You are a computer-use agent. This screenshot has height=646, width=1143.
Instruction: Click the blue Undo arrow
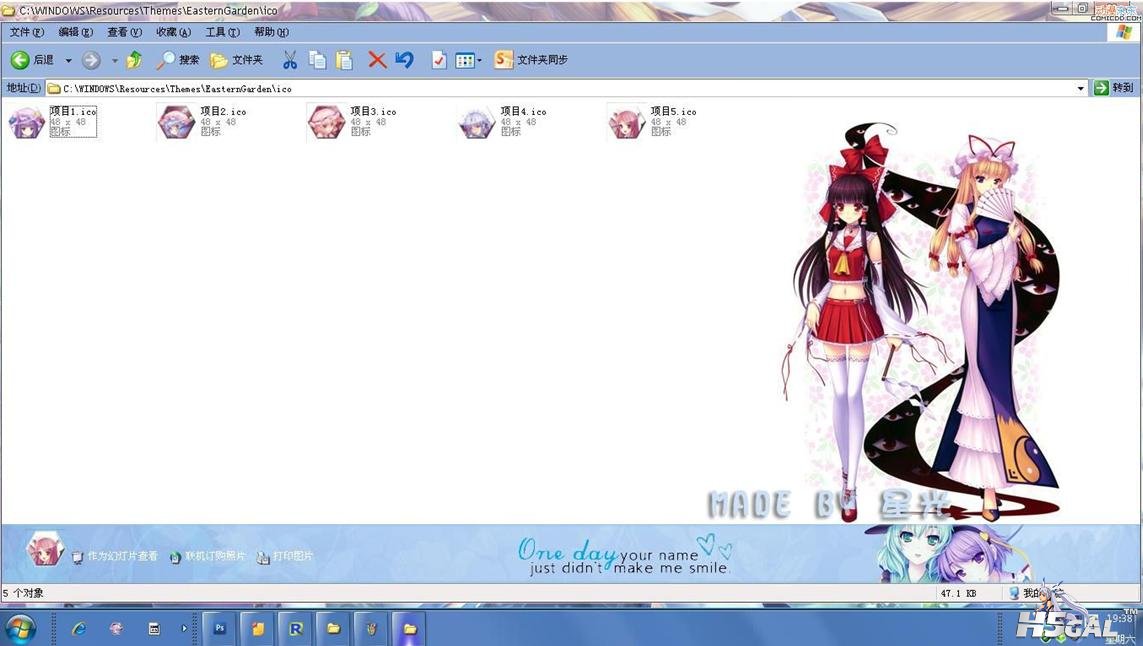pos(404,60)
